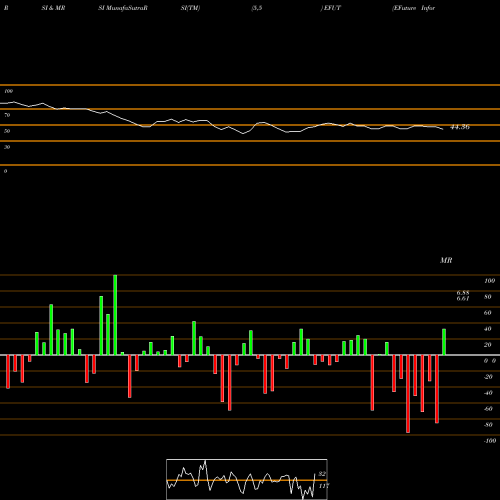Click the EFUT ticker symbol in header
The height and width of the screenshot is (500, 500).
[332, 8]
